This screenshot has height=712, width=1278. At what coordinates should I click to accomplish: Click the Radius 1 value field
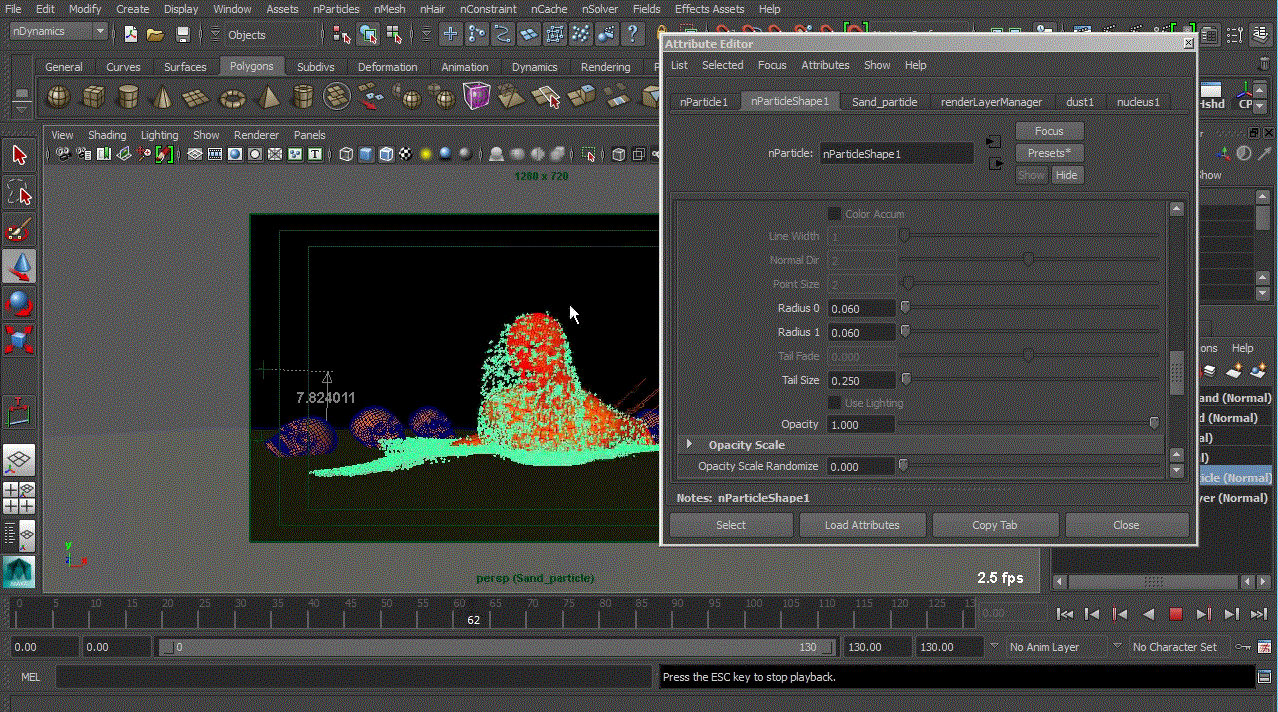click(861, 332)
